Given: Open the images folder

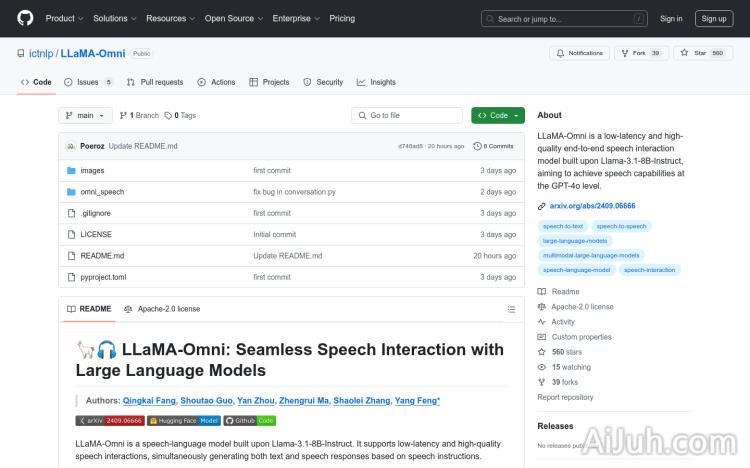Looking at the screenshot, I should click(x=92, y=170).
